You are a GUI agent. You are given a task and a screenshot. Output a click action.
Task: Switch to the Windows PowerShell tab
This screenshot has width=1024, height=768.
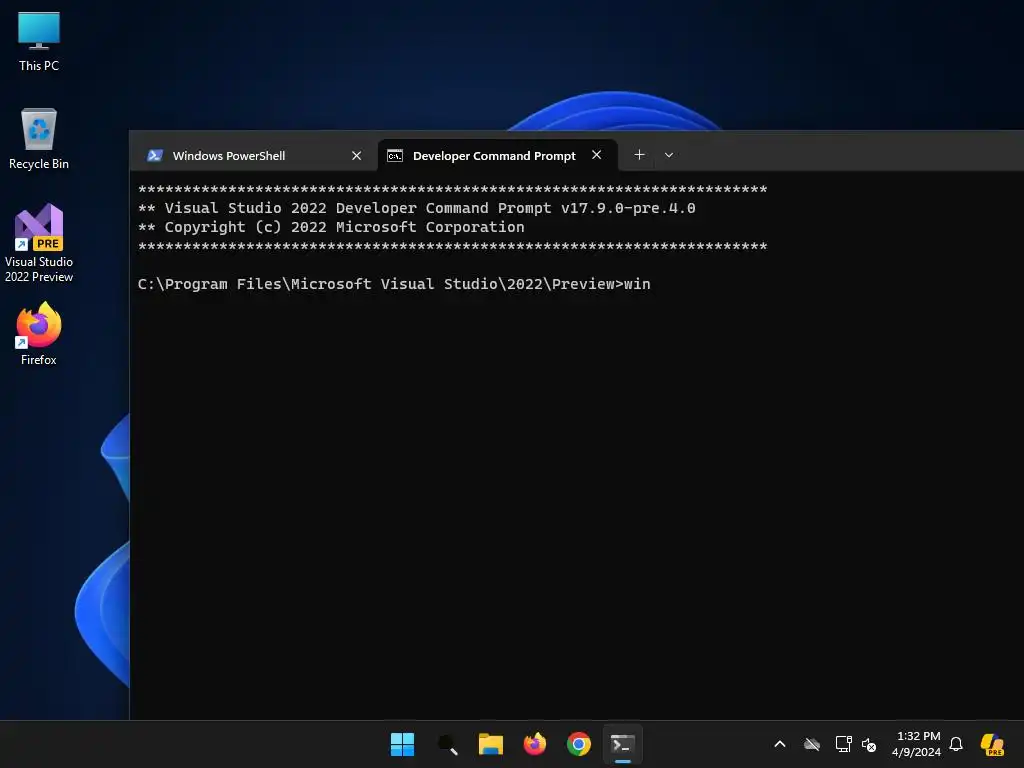point(253,155)
